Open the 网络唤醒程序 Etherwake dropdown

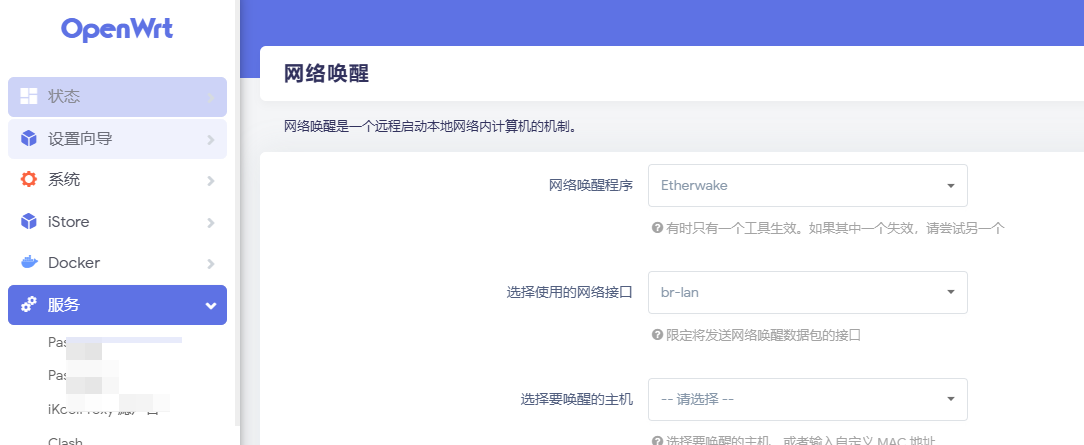point(807,185)
